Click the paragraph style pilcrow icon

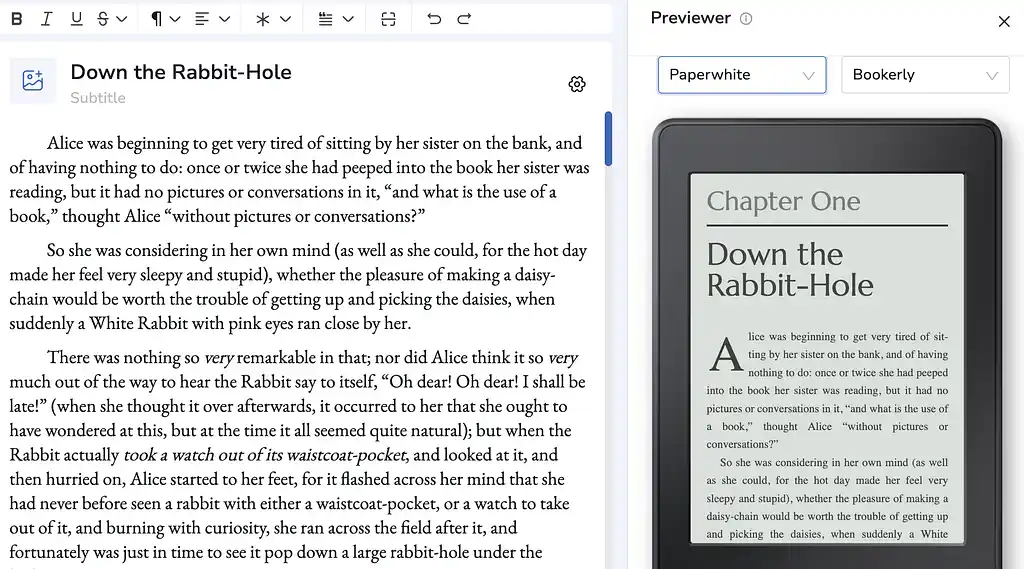[x=157, y=19]
